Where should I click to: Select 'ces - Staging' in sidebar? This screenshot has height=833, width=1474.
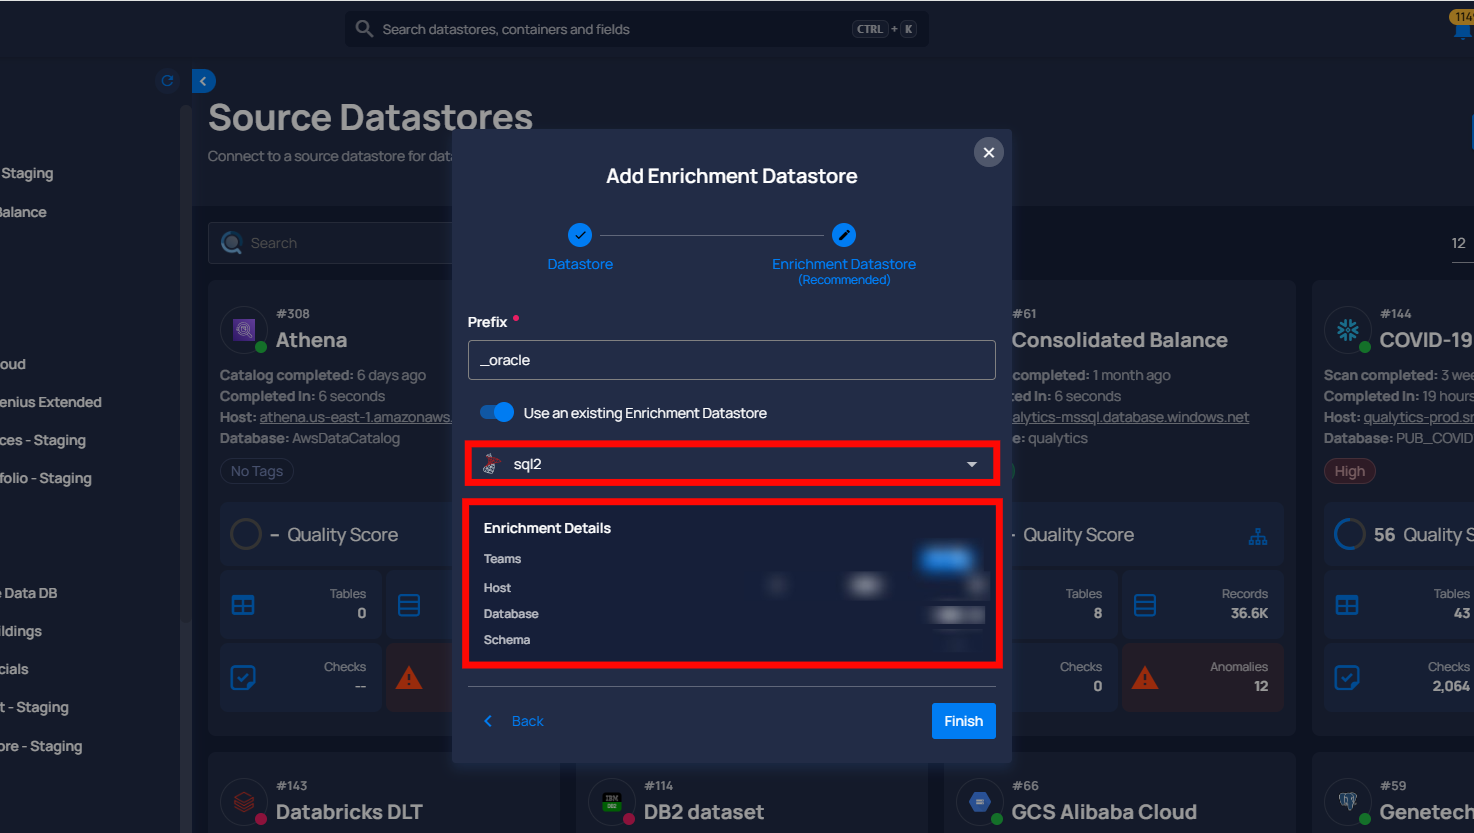(x=43, y=440)
